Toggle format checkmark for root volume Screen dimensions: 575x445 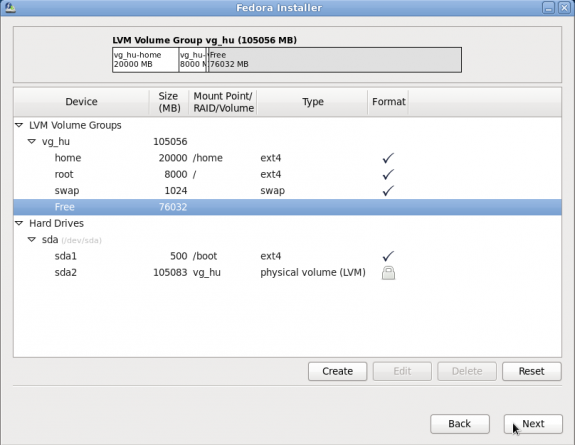388,174
